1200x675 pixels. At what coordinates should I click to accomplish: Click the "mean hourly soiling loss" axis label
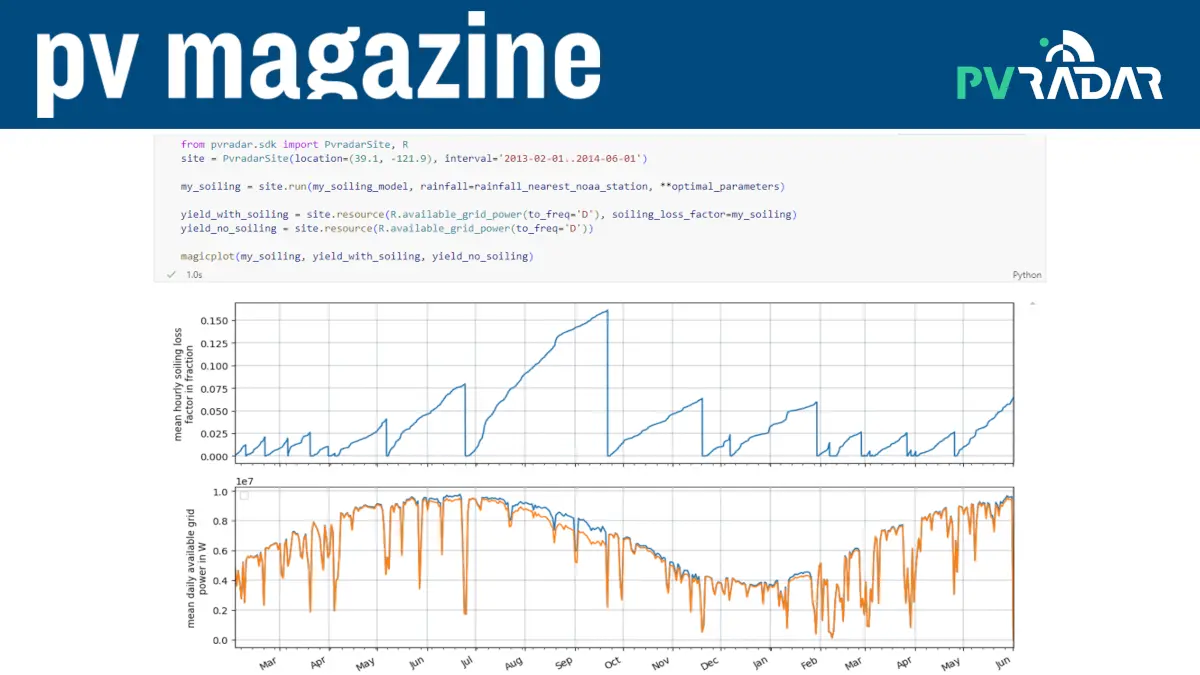tap(185, 384)
